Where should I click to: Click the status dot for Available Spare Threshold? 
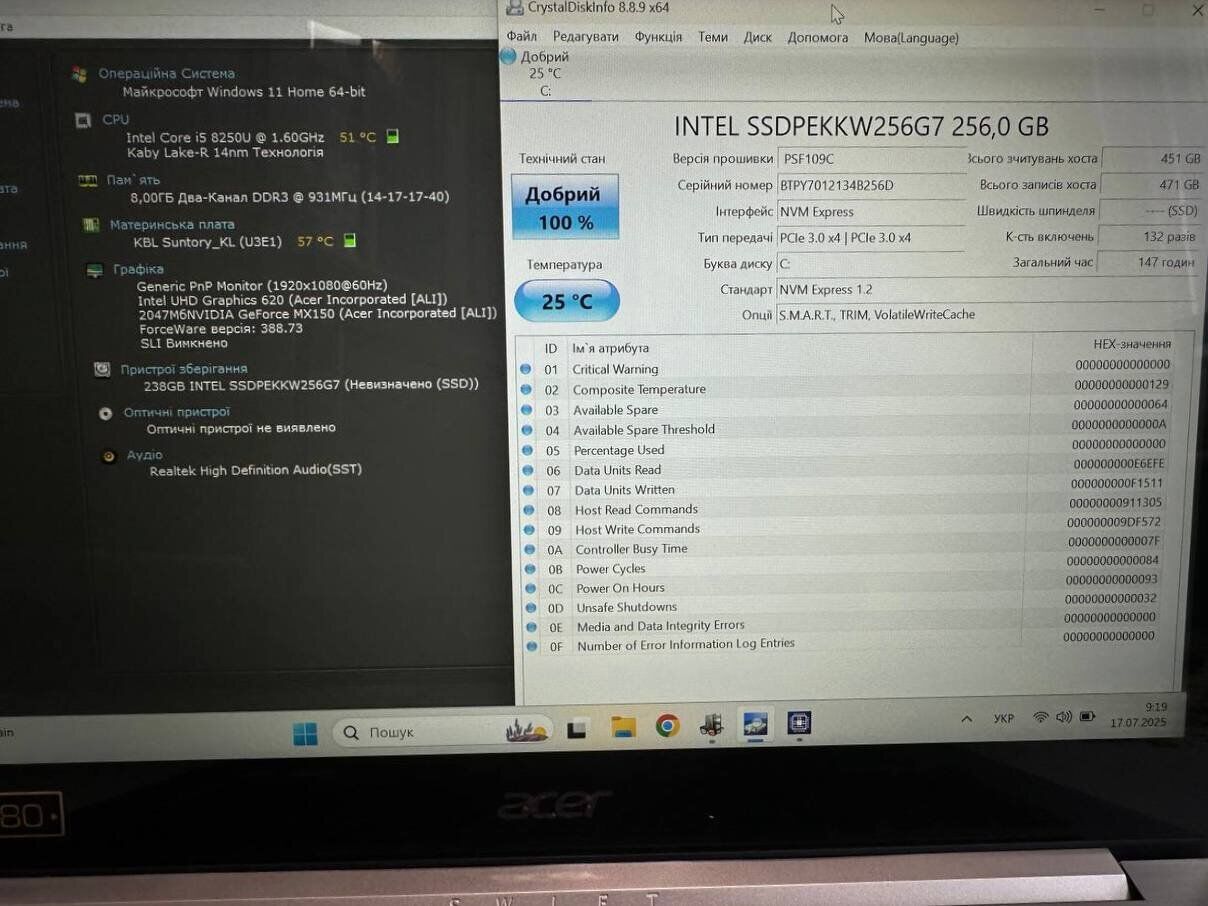point(526,430)
